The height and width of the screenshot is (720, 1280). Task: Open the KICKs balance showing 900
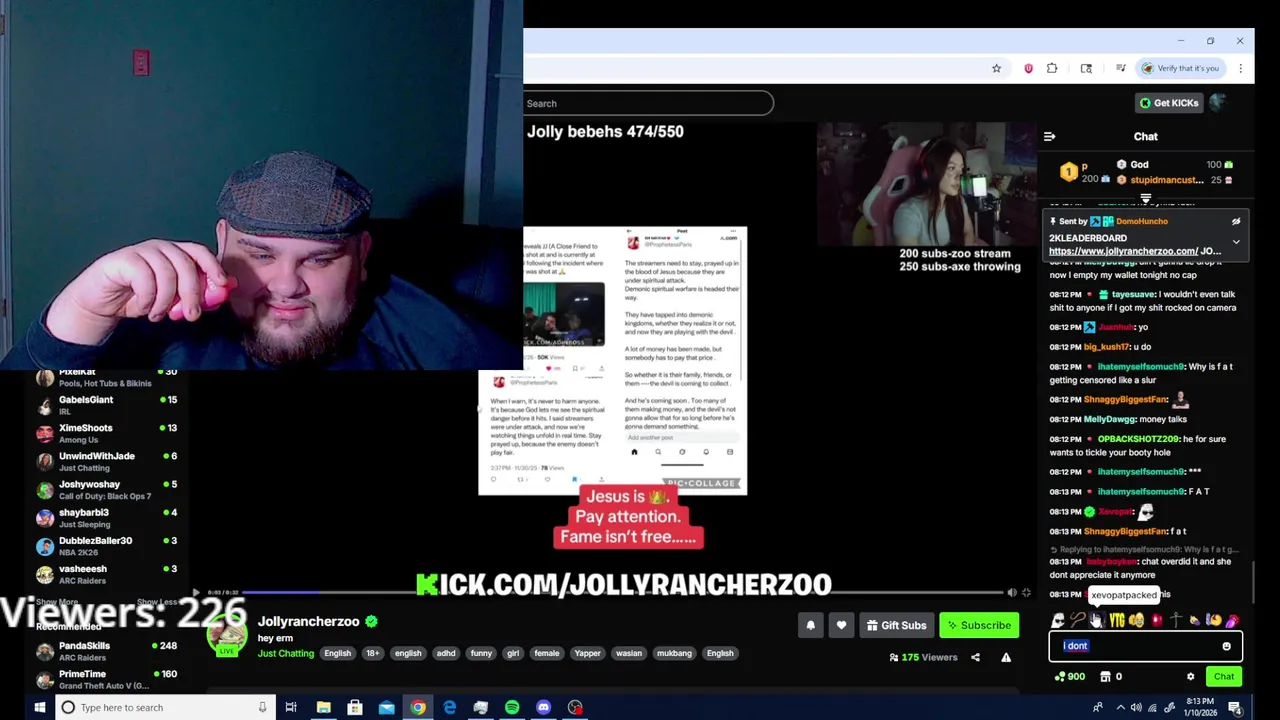click(x=1069, y=677)
